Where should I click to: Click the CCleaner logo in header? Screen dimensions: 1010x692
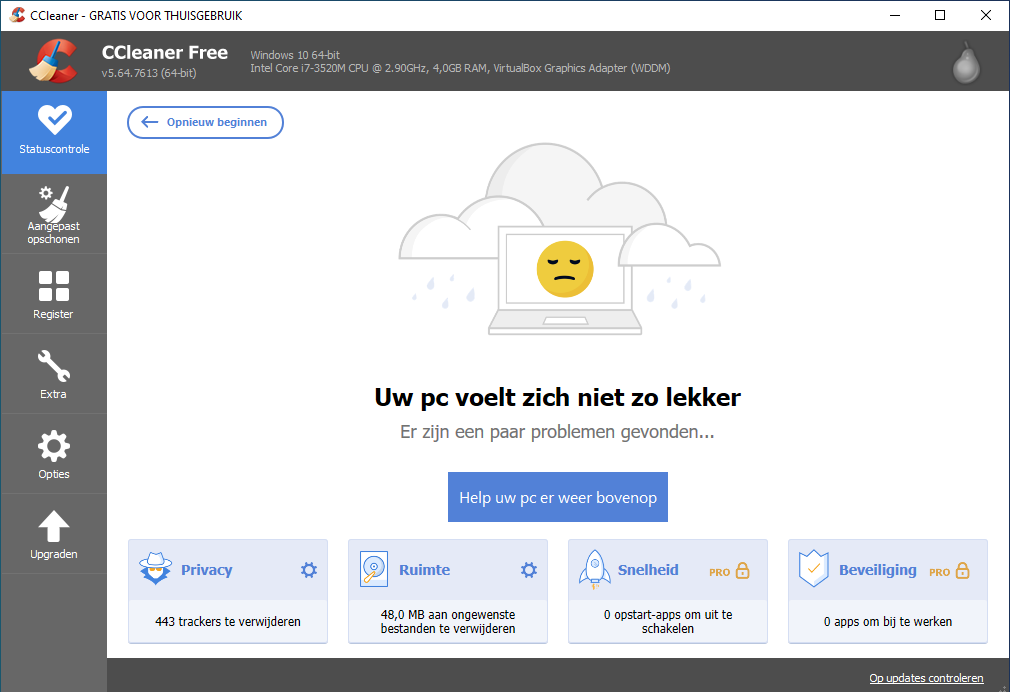tap(54, 61)
